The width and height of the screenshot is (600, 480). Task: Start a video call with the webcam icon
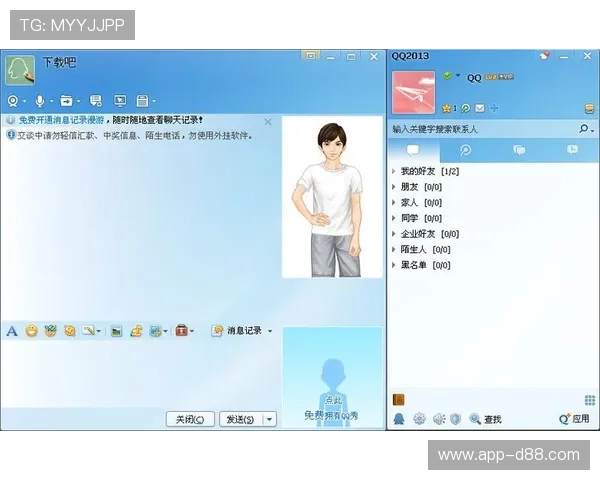point(14,101)
